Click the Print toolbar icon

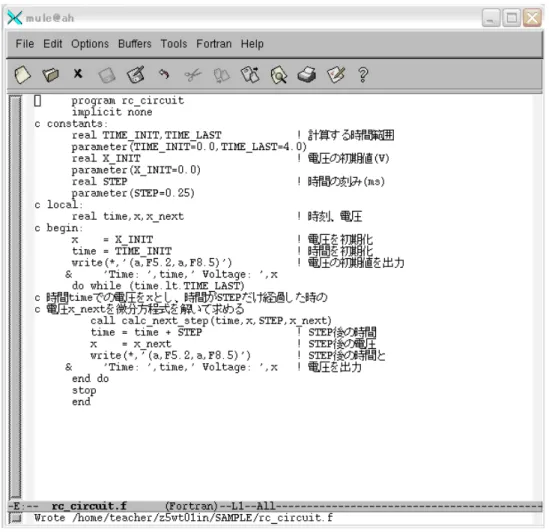[x=307, y=75]
